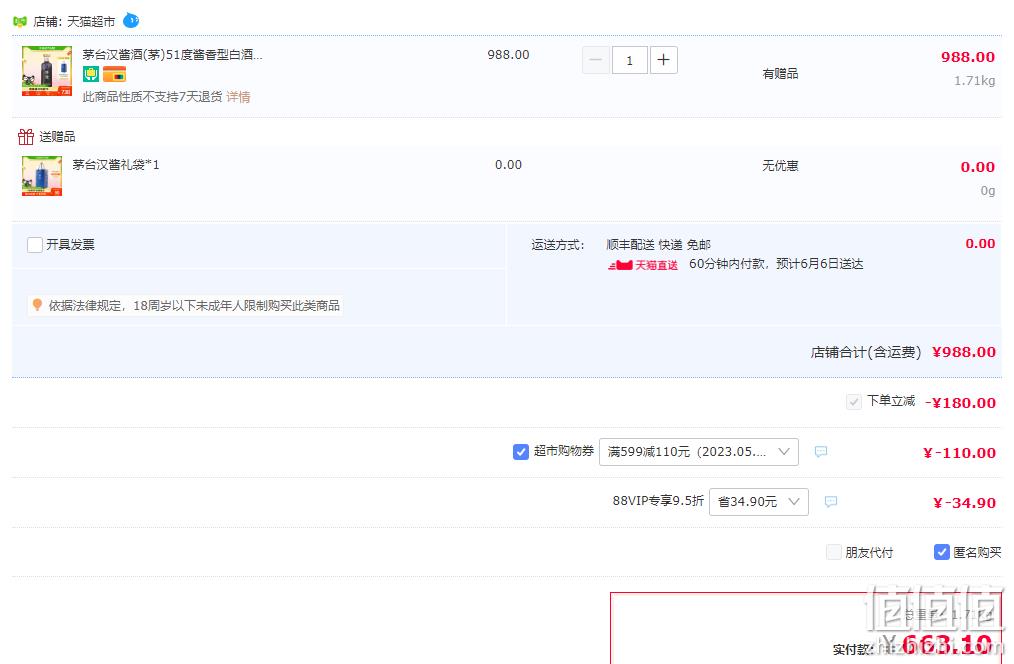The image size is (1014, 664).
Task: Click the Tmall cat store icon
Action: pos(19,21)
